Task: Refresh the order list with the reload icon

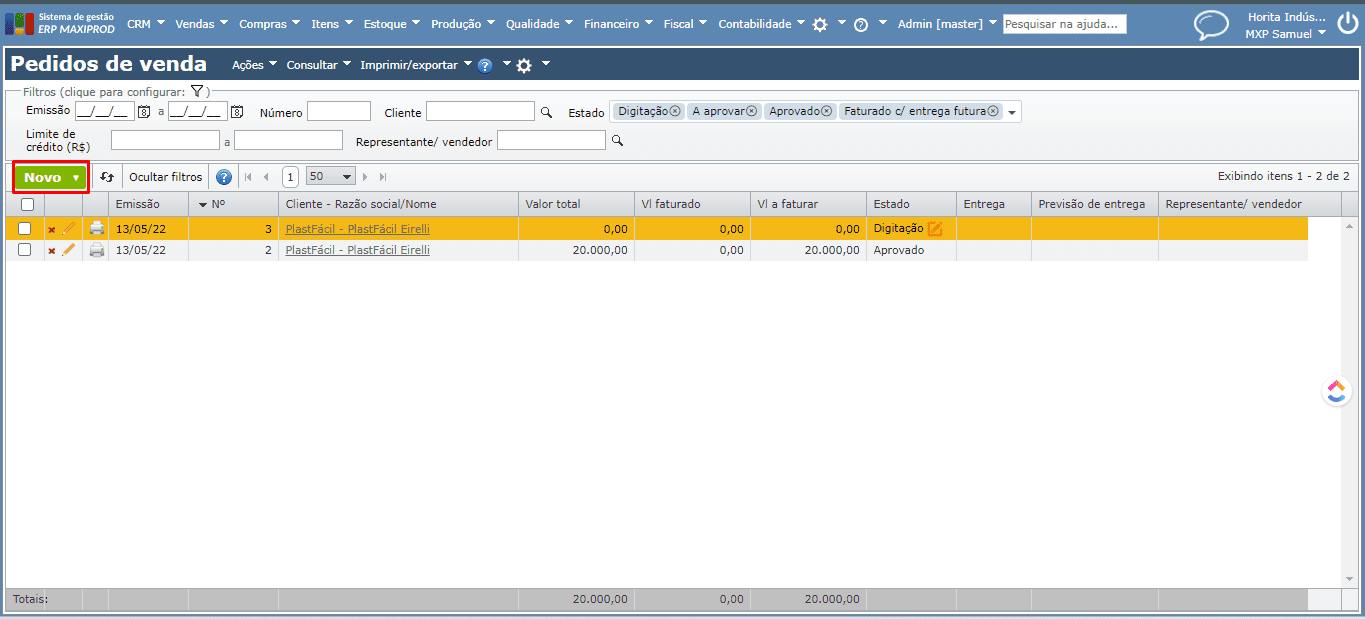Action: coord(107,177)
